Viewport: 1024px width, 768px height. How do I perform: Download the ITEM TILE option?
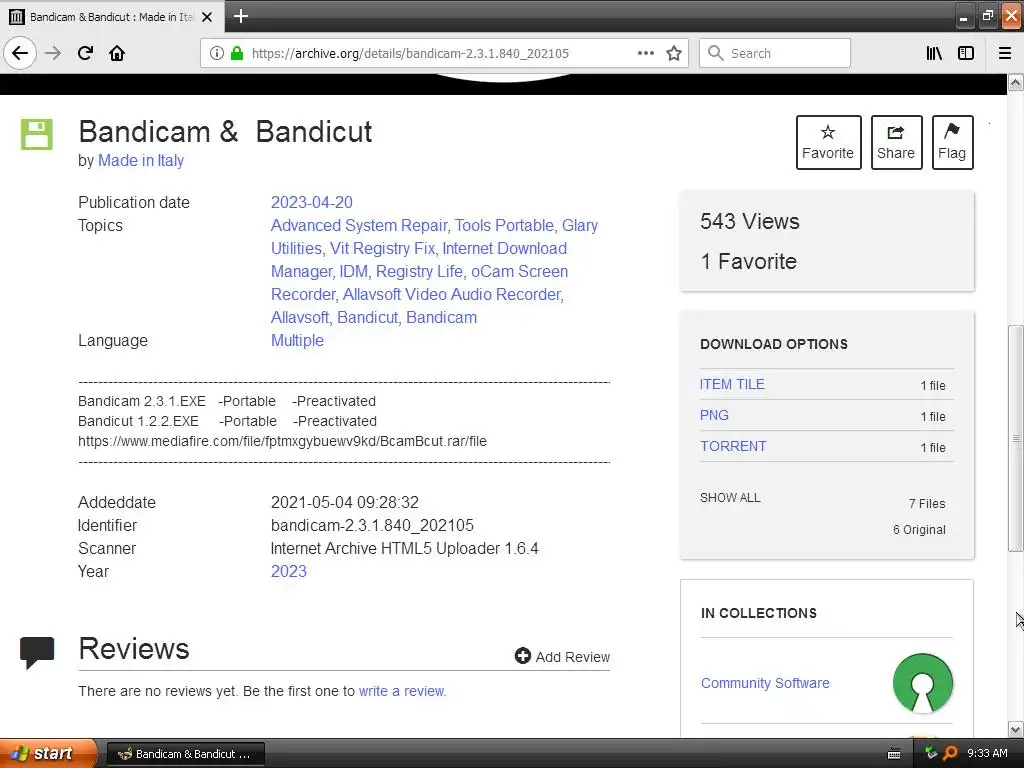[x=732, y=384]
